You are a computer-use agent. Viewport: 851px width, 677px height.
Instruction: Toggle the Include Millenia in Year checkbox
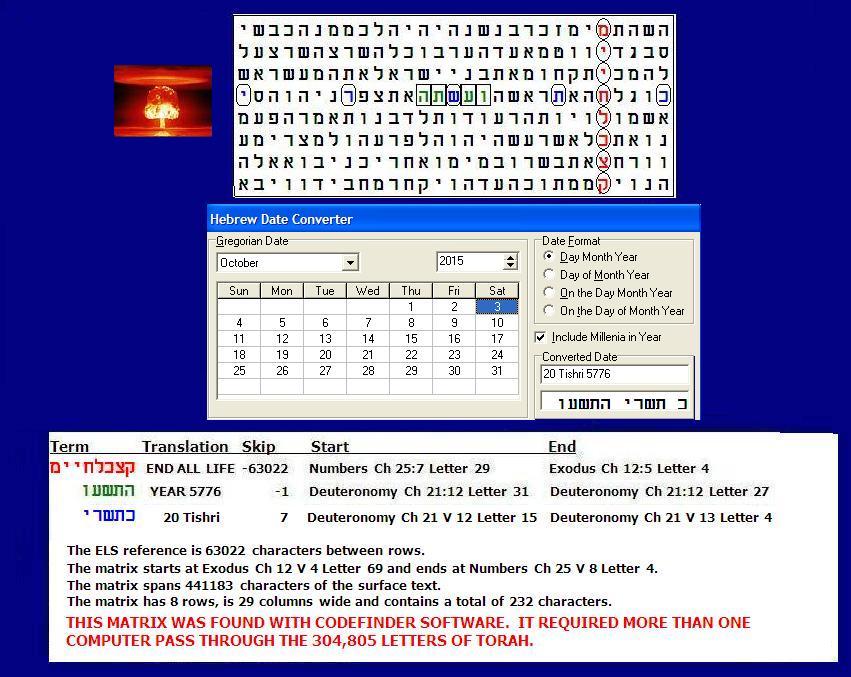coord(541,337)
